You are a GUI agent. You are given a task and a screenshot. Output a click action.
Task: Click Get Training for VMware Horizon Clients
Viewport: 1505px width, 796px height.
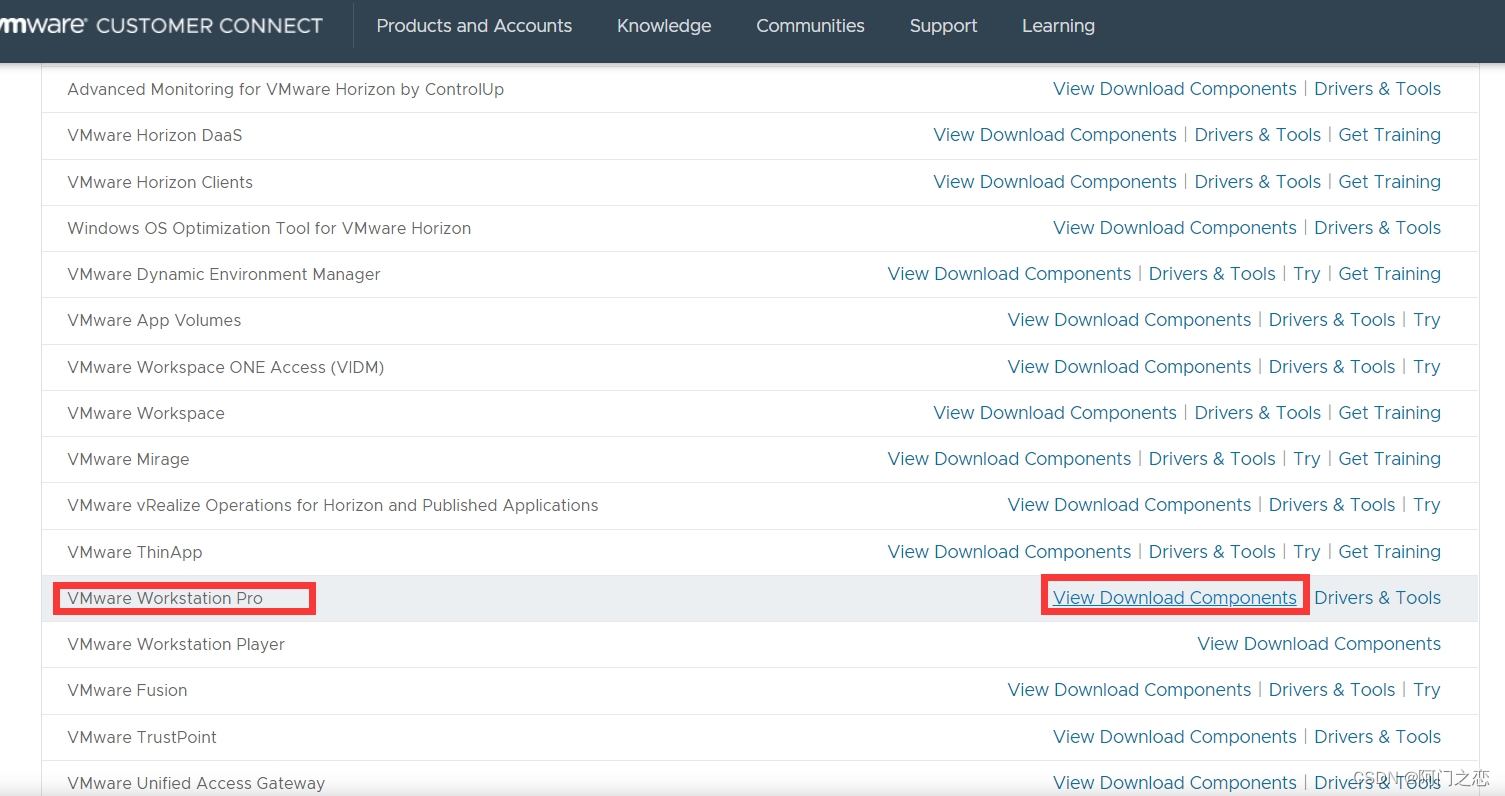[x=1389, y=182]
